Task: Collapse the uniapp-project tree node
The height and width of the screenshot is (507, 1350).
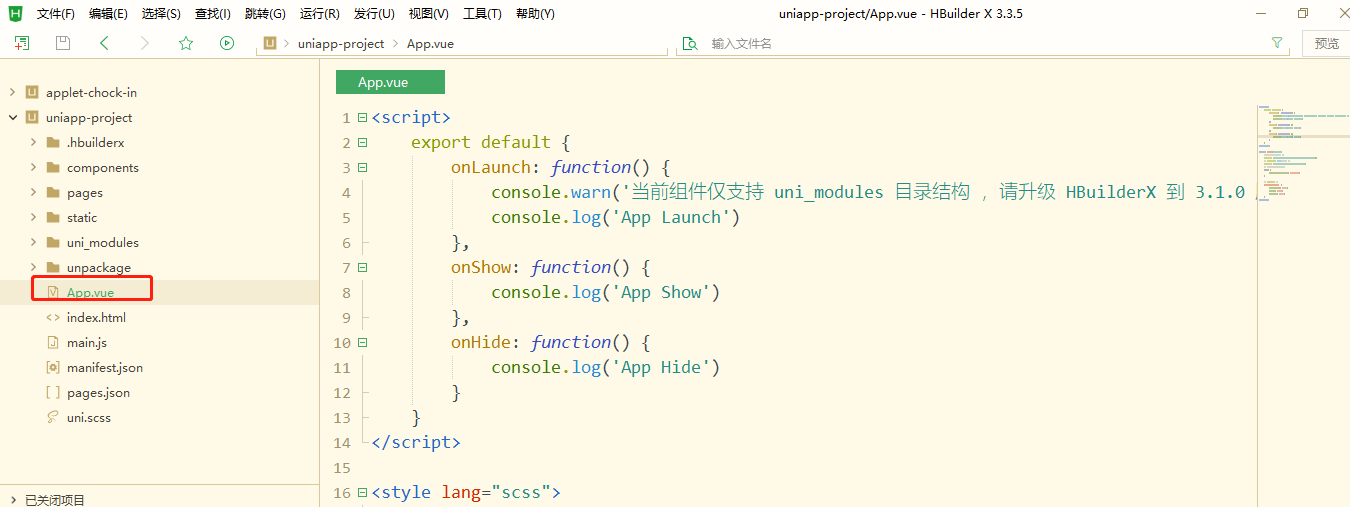Action: pyautogui.click(x=12, y=118)
